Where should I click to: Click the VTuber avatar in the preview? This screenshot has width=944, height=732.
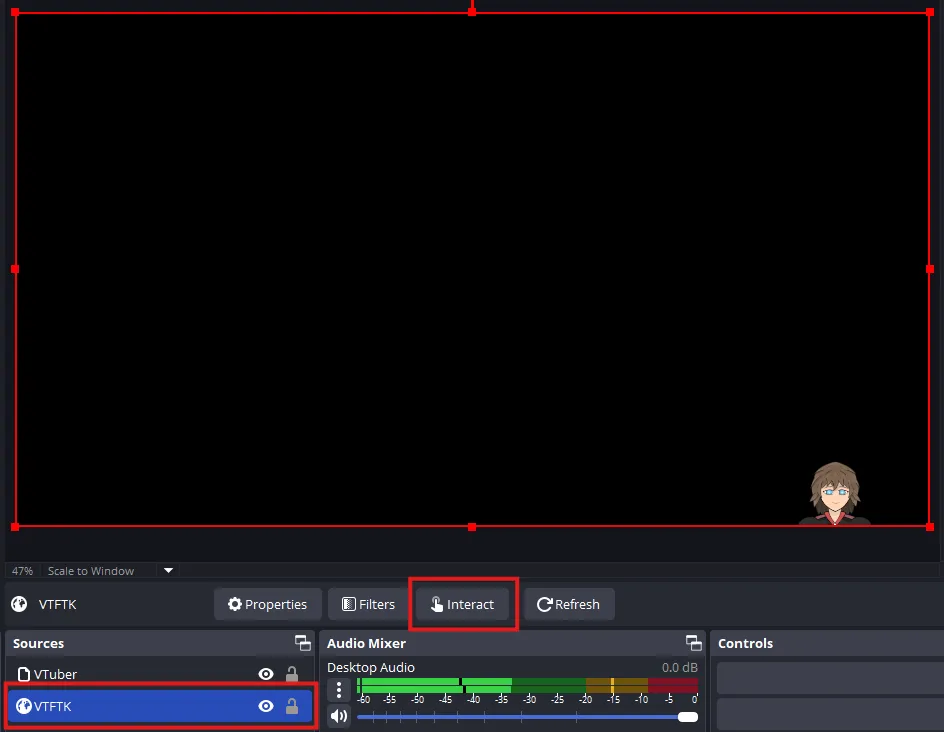click(x=834, y=494)
